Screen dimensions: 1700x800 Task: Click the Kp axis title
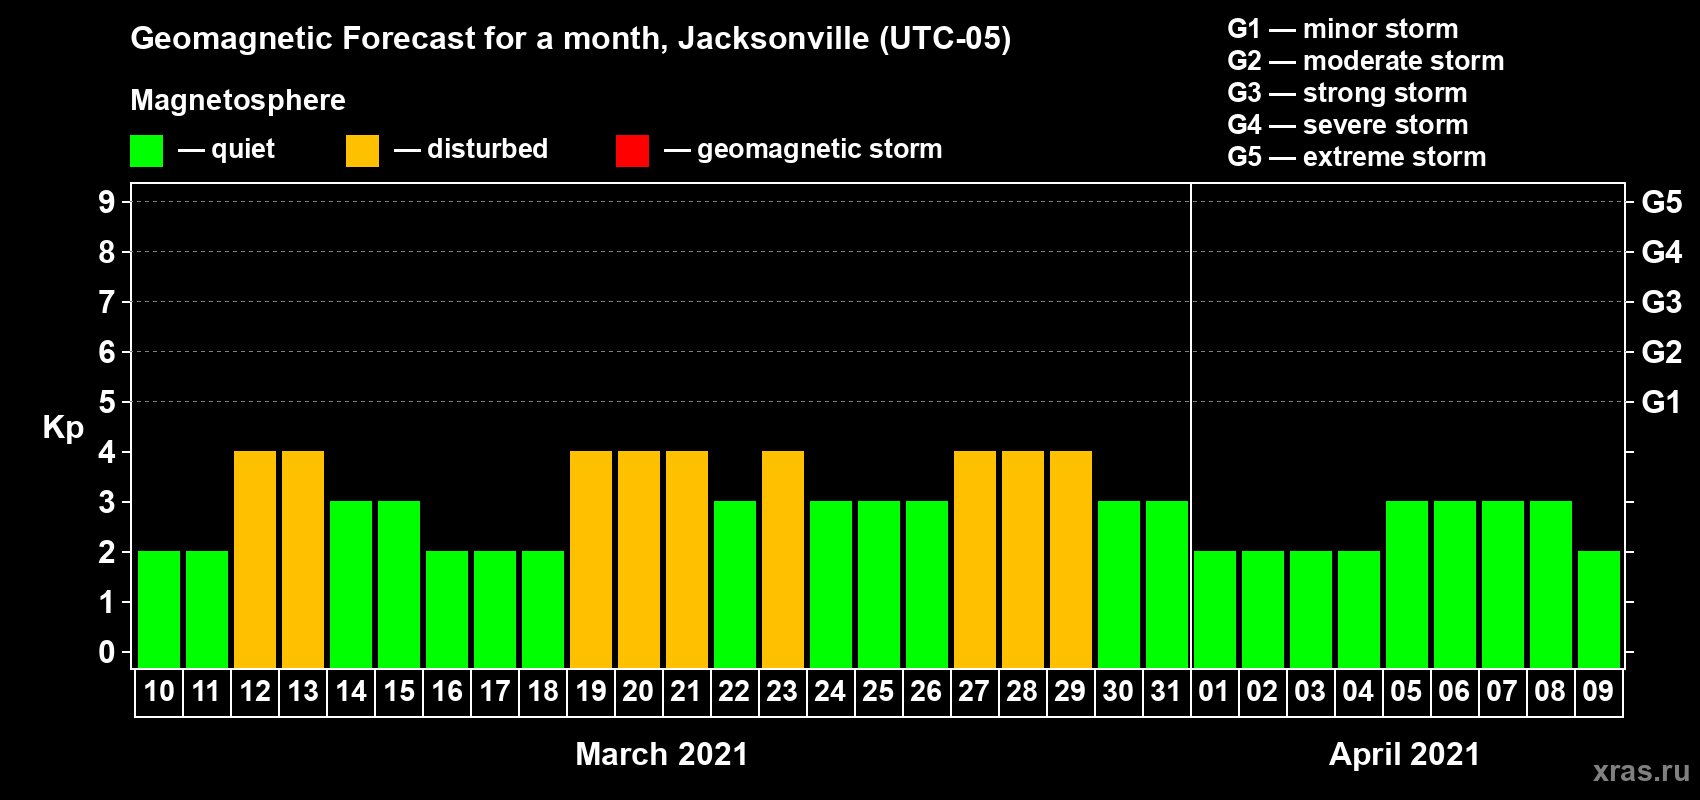coord(63,429)
